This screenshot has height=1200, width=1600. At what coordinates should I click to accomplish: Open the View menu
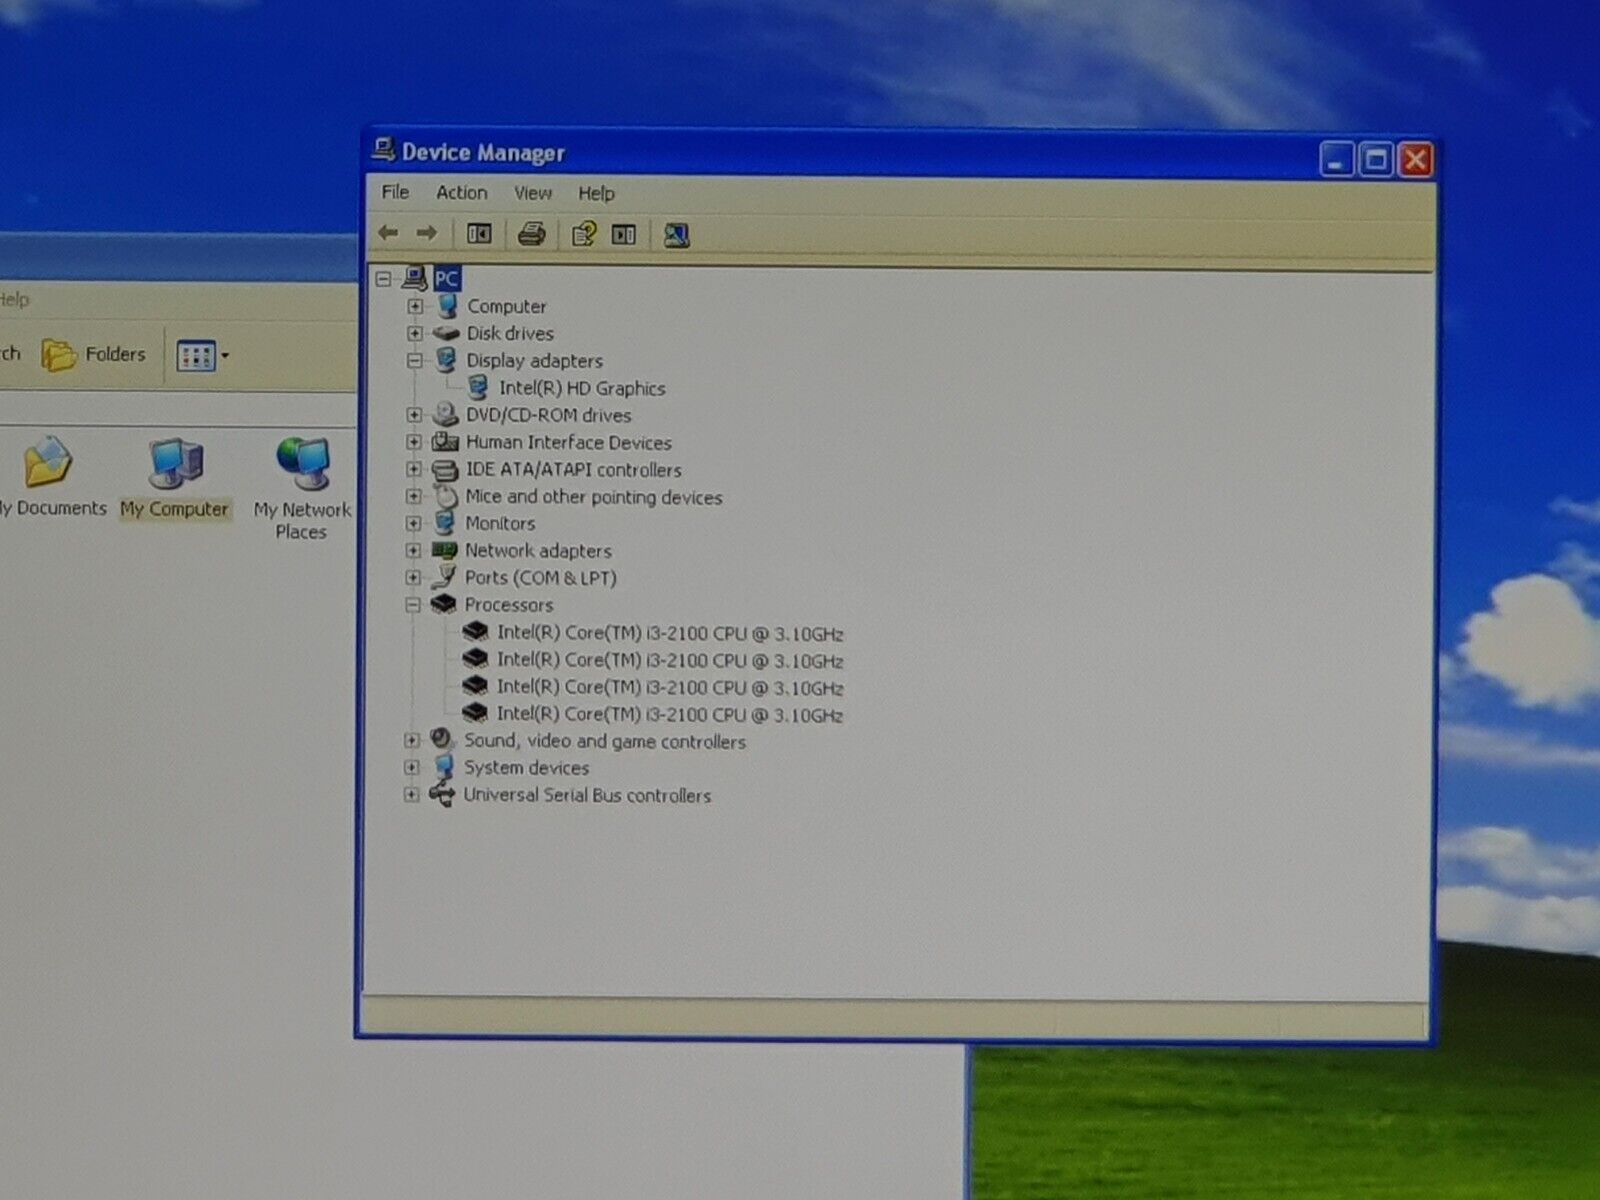[532, 193]
